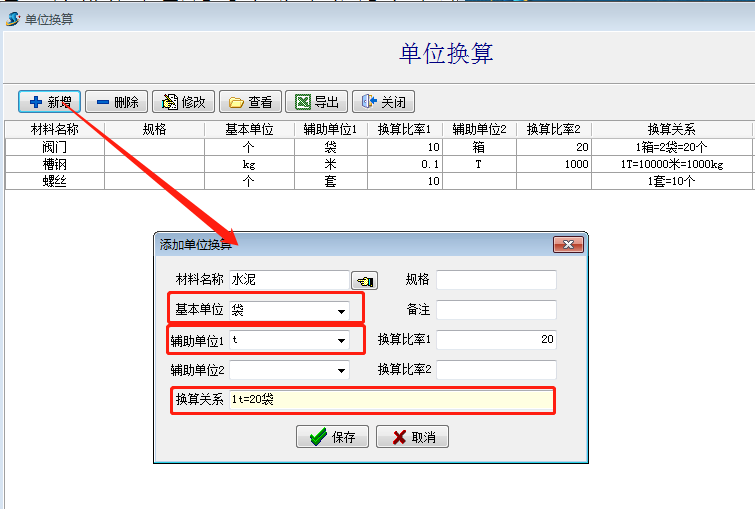
Task: Click the empty 换算比率2 field
Action: pyautogui.click(x=495, y=370)
